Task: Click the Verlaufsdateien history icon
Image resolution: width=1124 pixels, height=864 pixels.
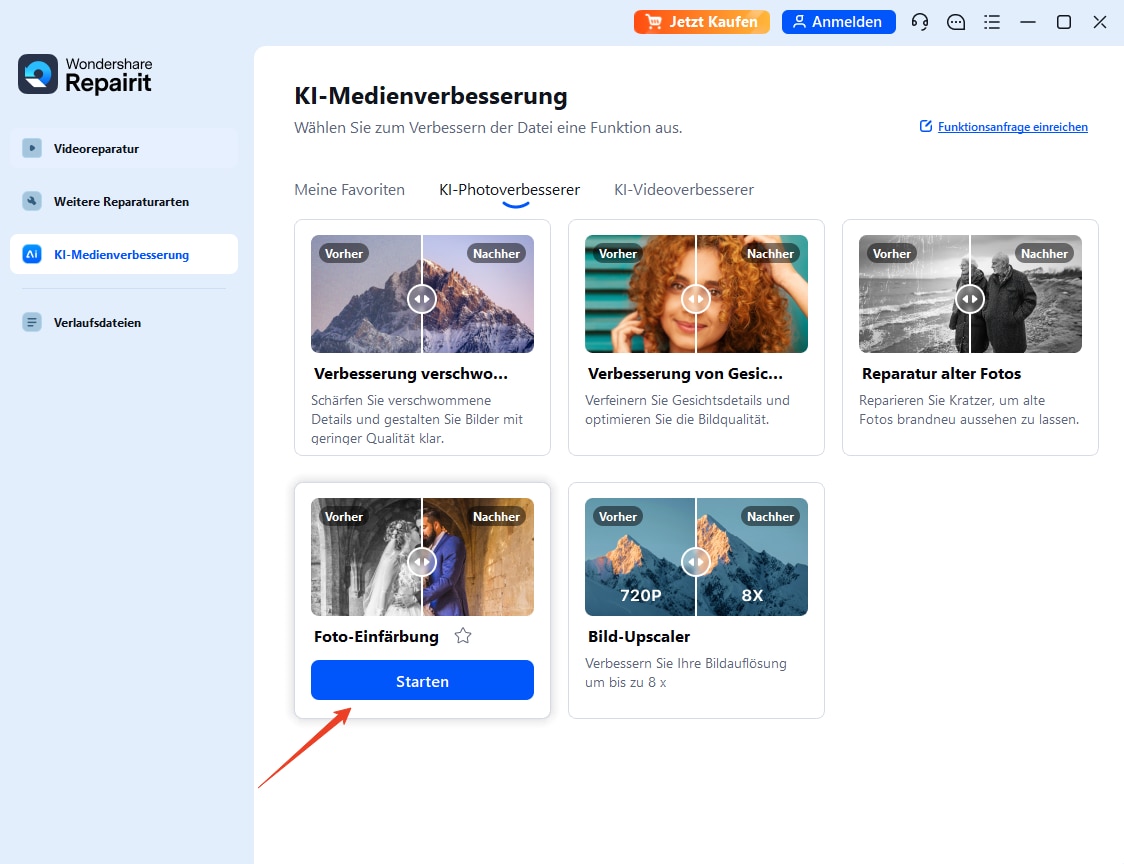Action: coord(32,323)
